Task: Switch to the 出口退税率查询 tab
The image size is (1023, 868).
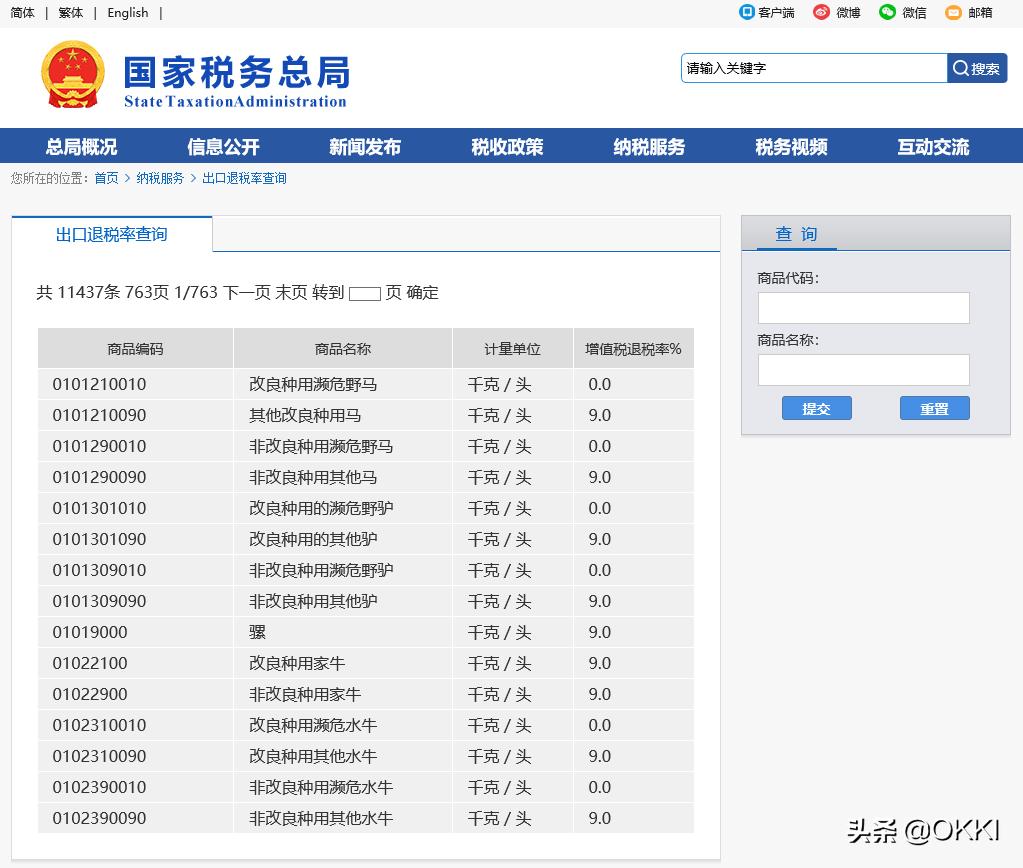Action: tap(110, 233)
